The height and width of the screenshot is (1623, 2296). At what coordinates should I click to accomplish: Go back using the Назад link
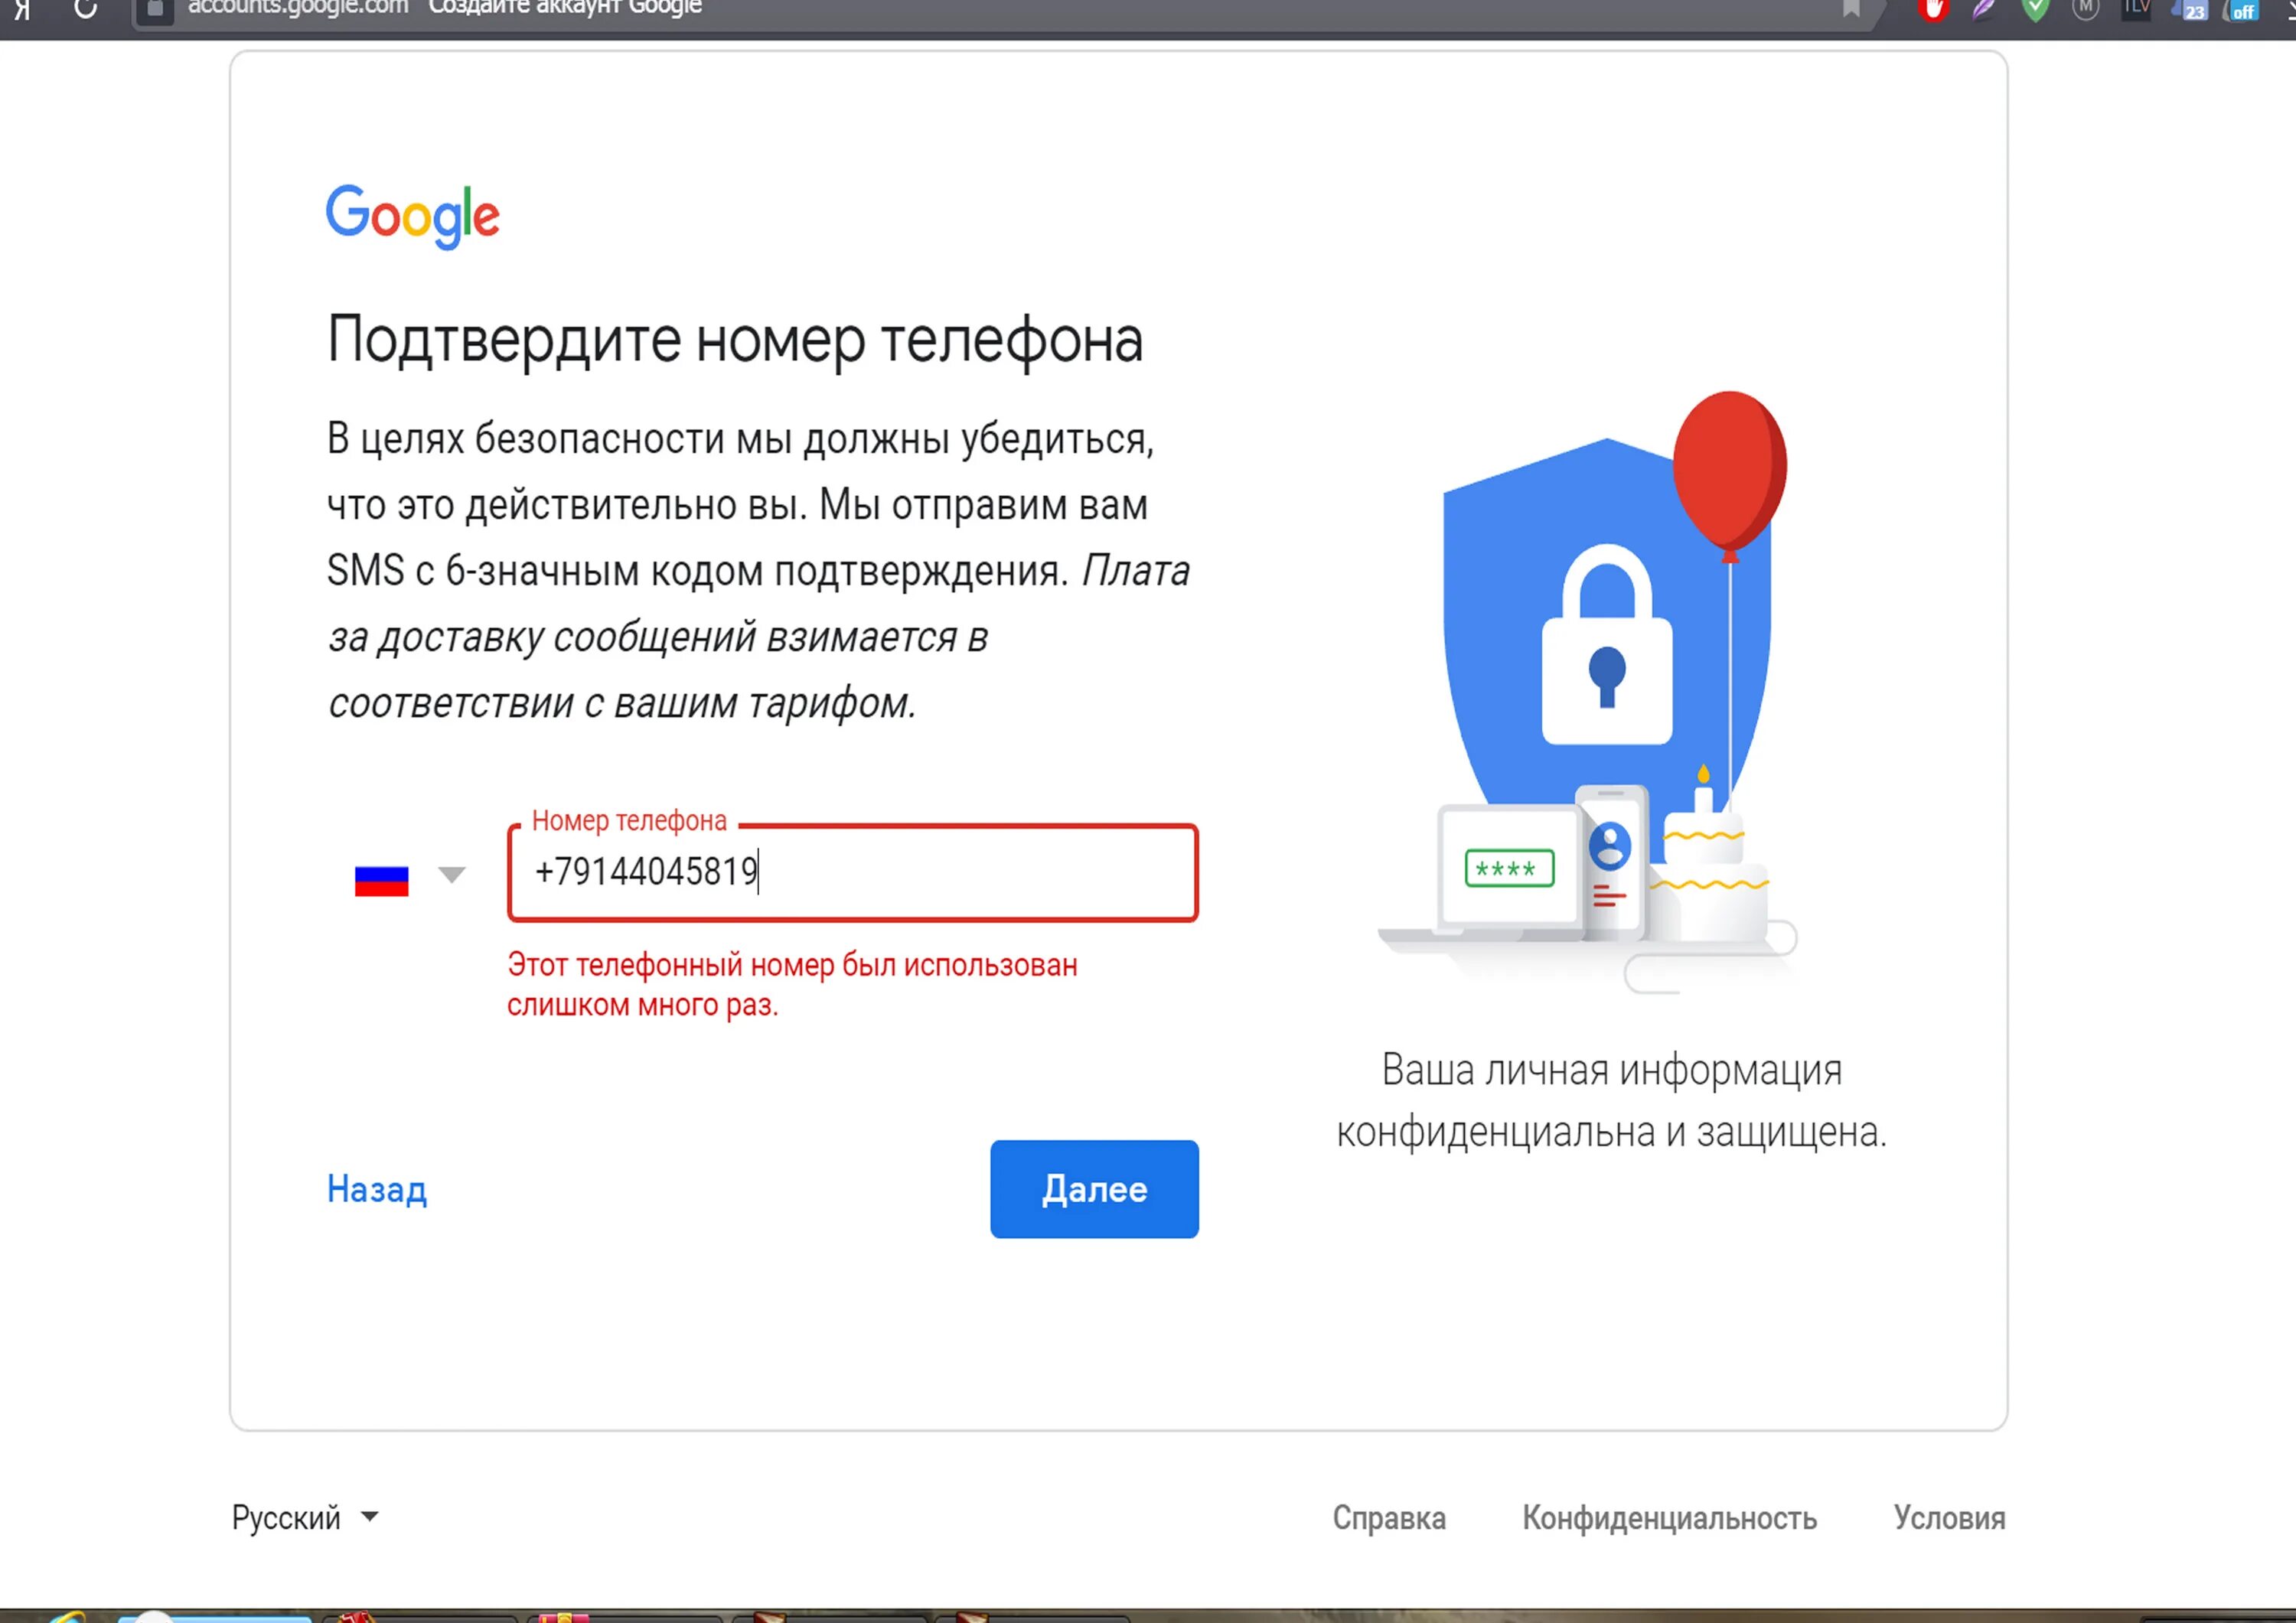pyautogui.click(x=377, y=1189)
